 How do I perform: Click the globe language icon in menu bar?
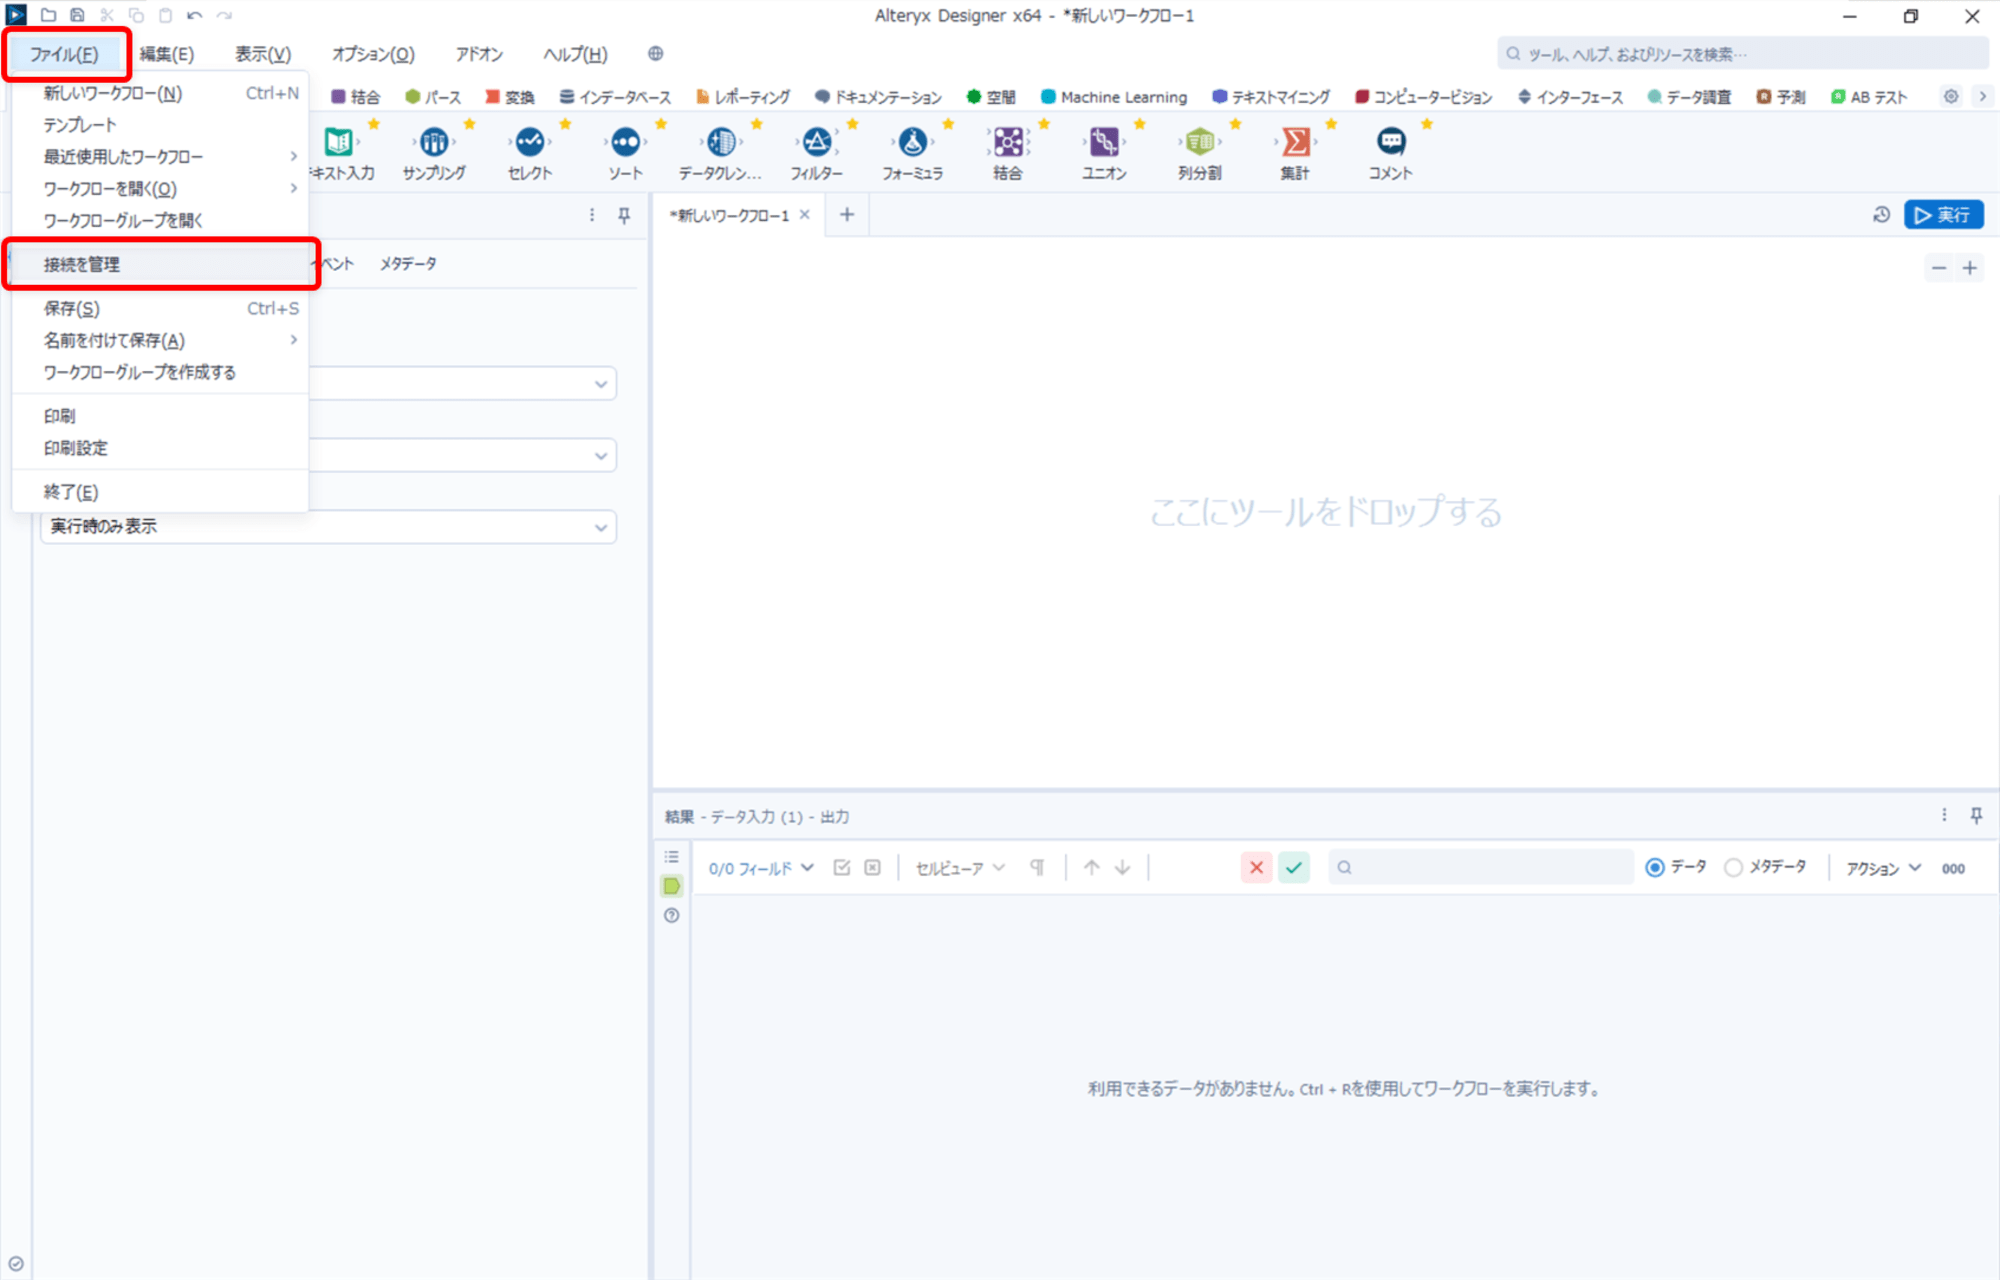pos(656,54)
